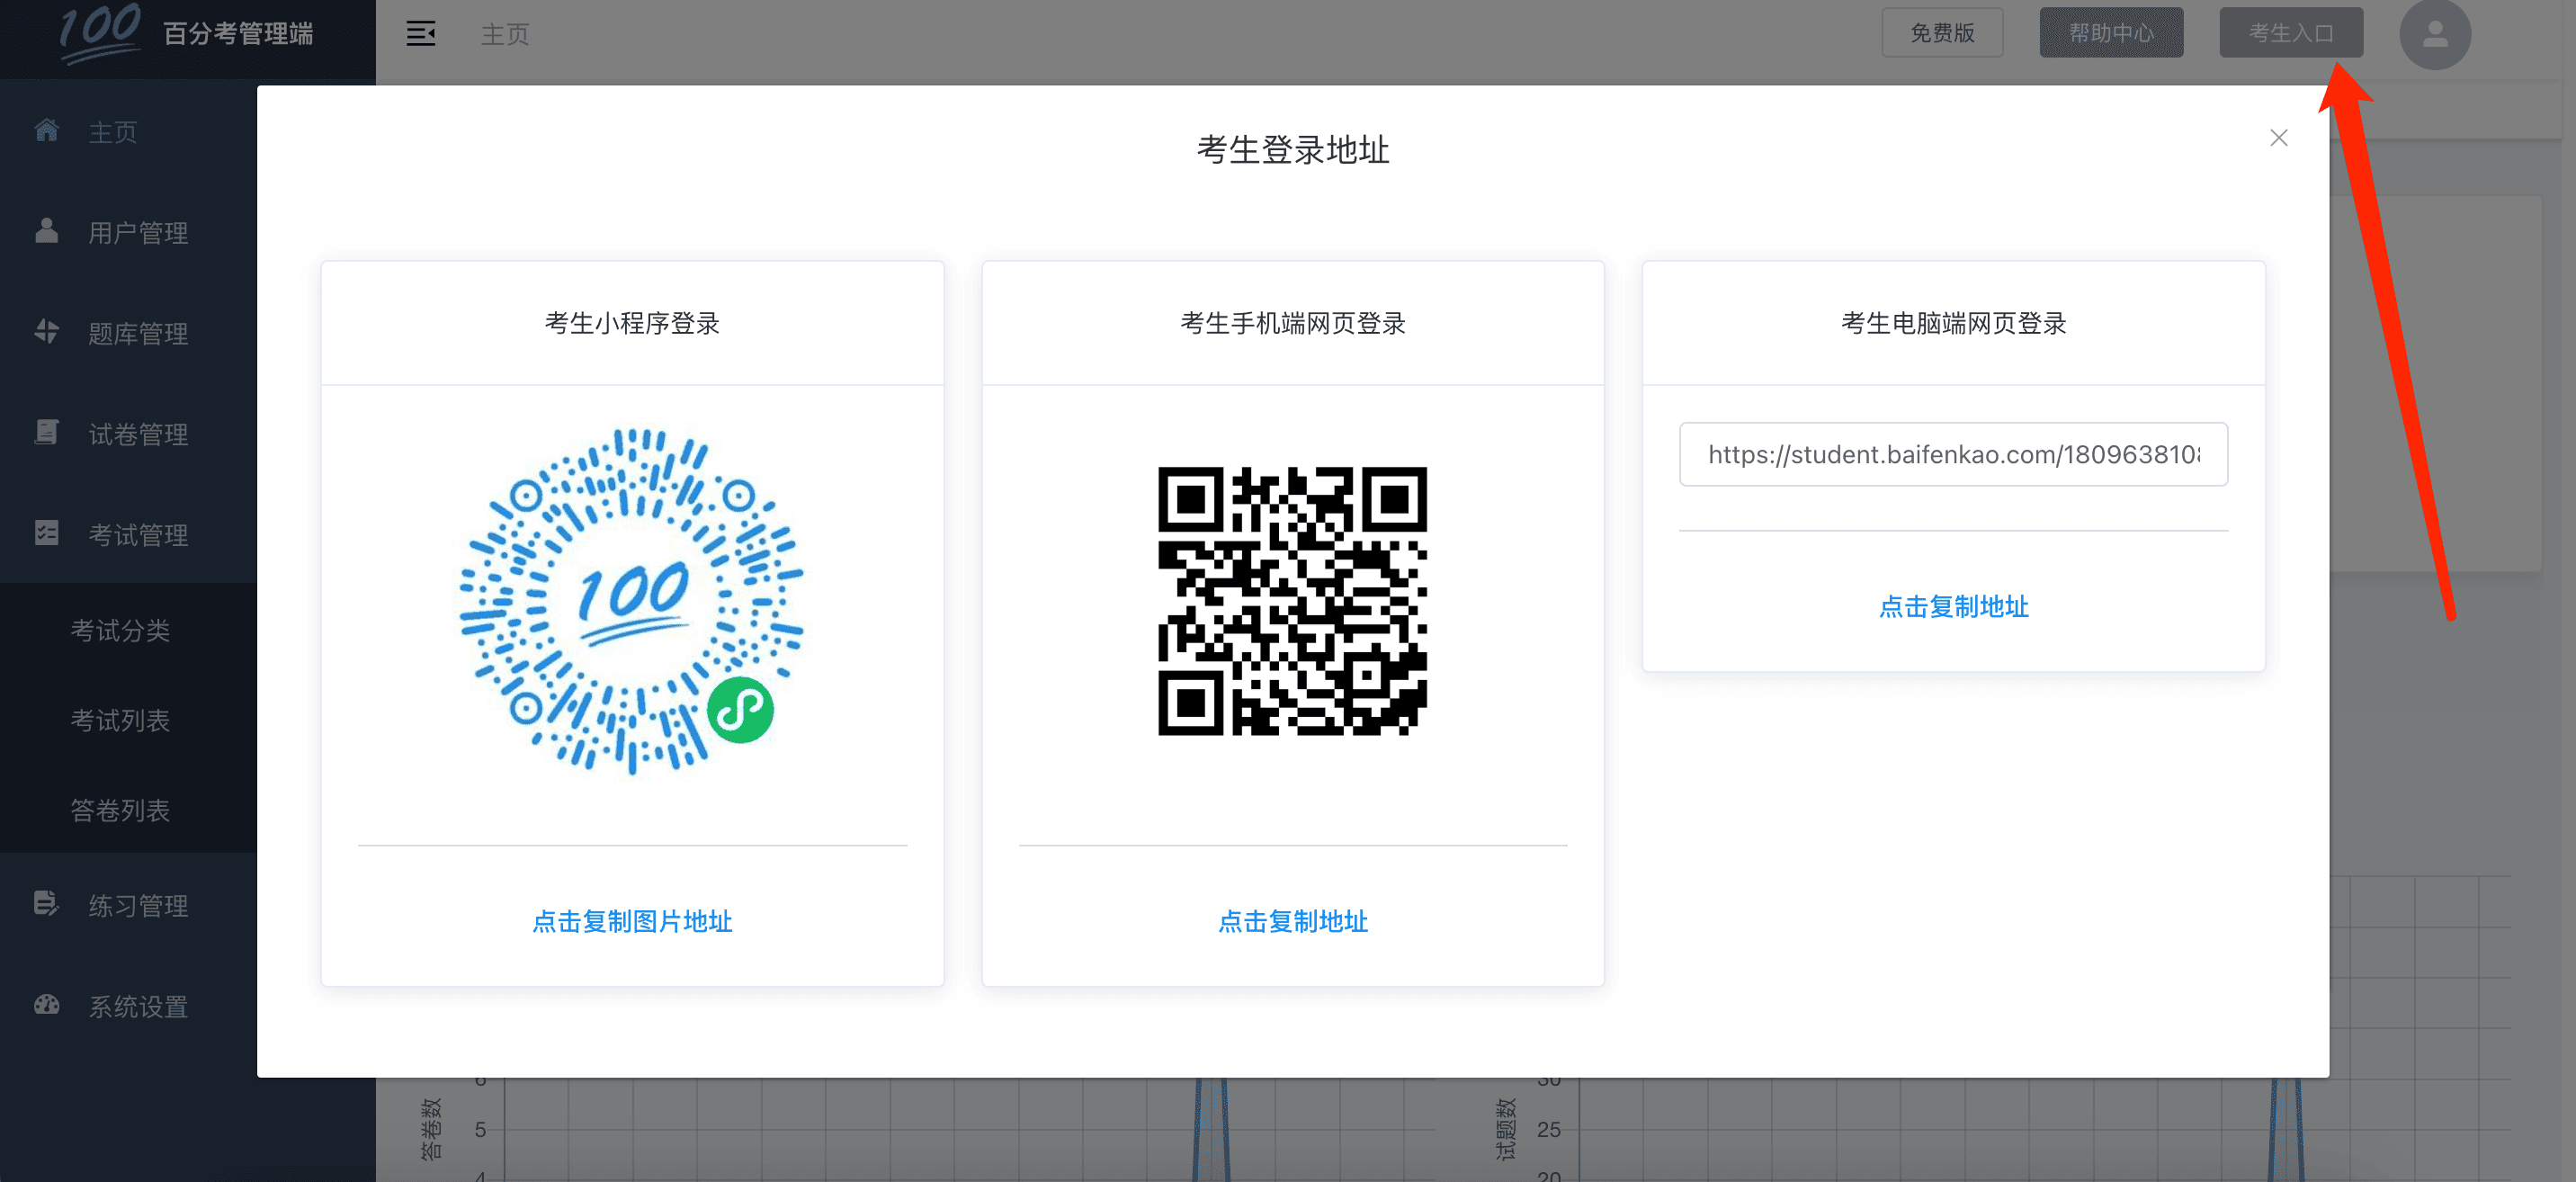The width and height of the screenshot is (2576, 1182).
Task: Click the system settings dashboard icon
Action: [x=46, y=1005]
